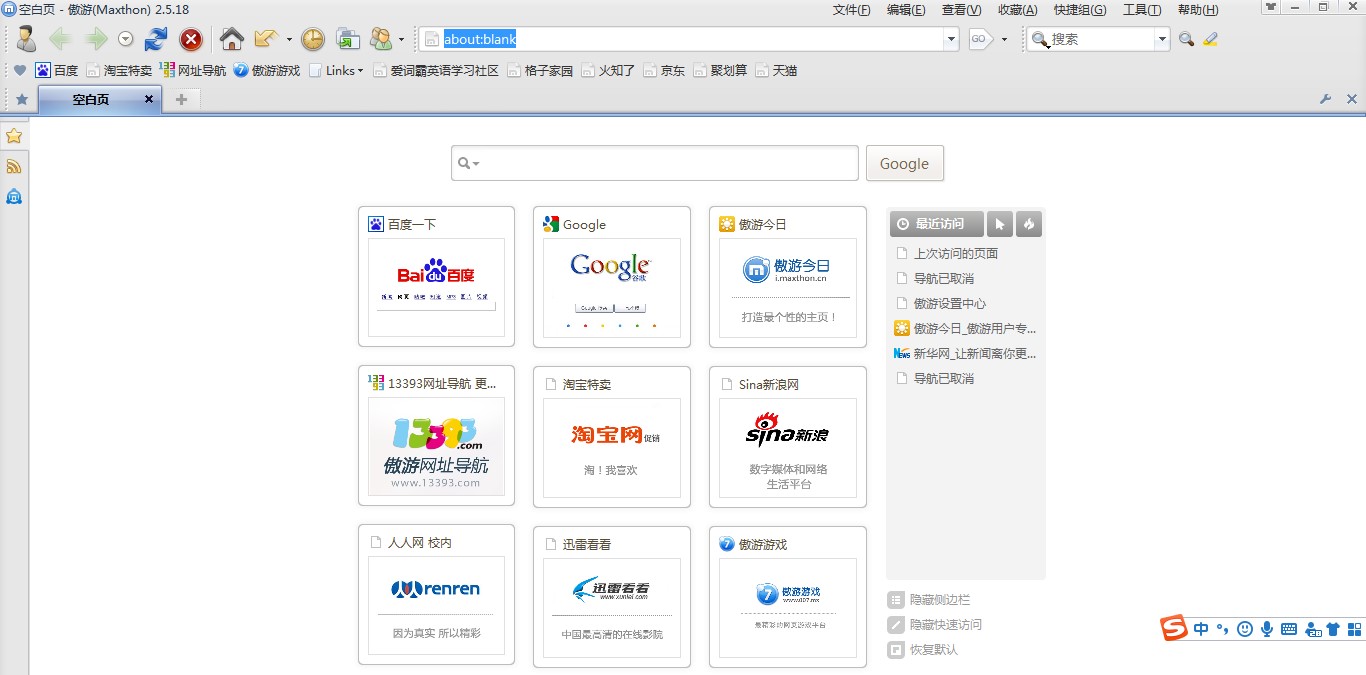Toggle Sogou microphone voice input
This screenshot has width=1366, height=675.
(1267, 629)
